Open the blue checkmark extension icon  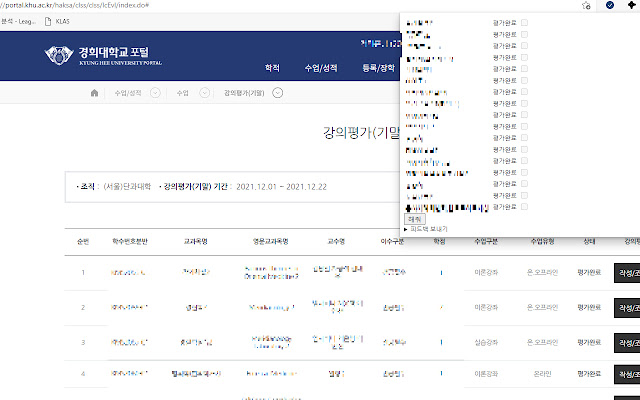[610, 5]
